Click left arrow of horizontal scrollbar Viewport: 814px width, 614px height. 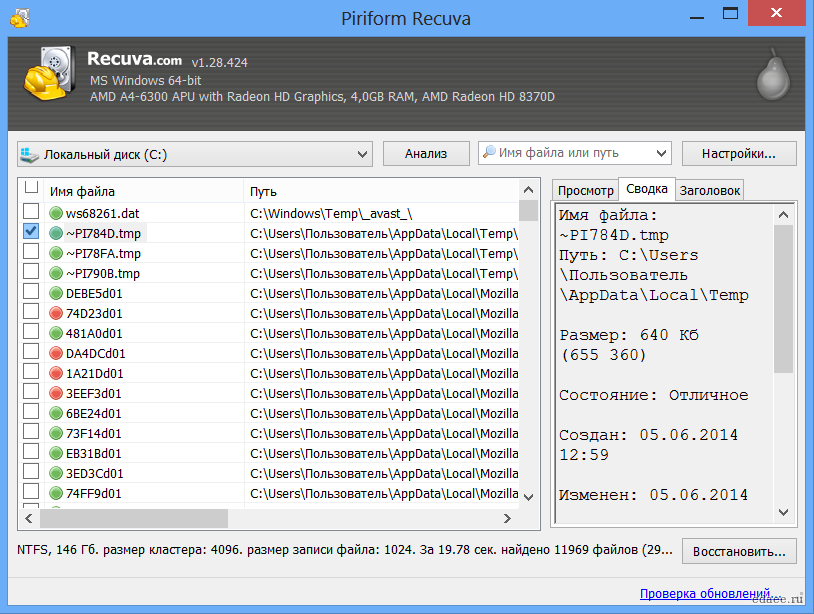[29, 519]
